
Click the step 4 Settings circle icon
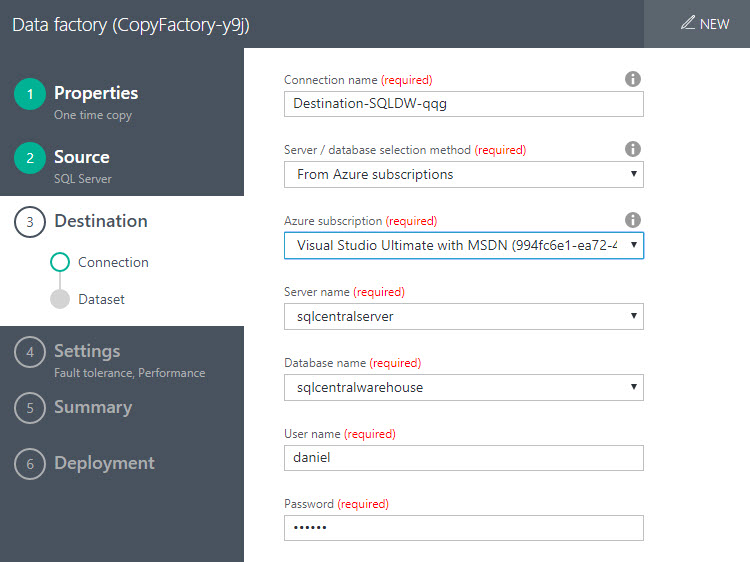30,352
